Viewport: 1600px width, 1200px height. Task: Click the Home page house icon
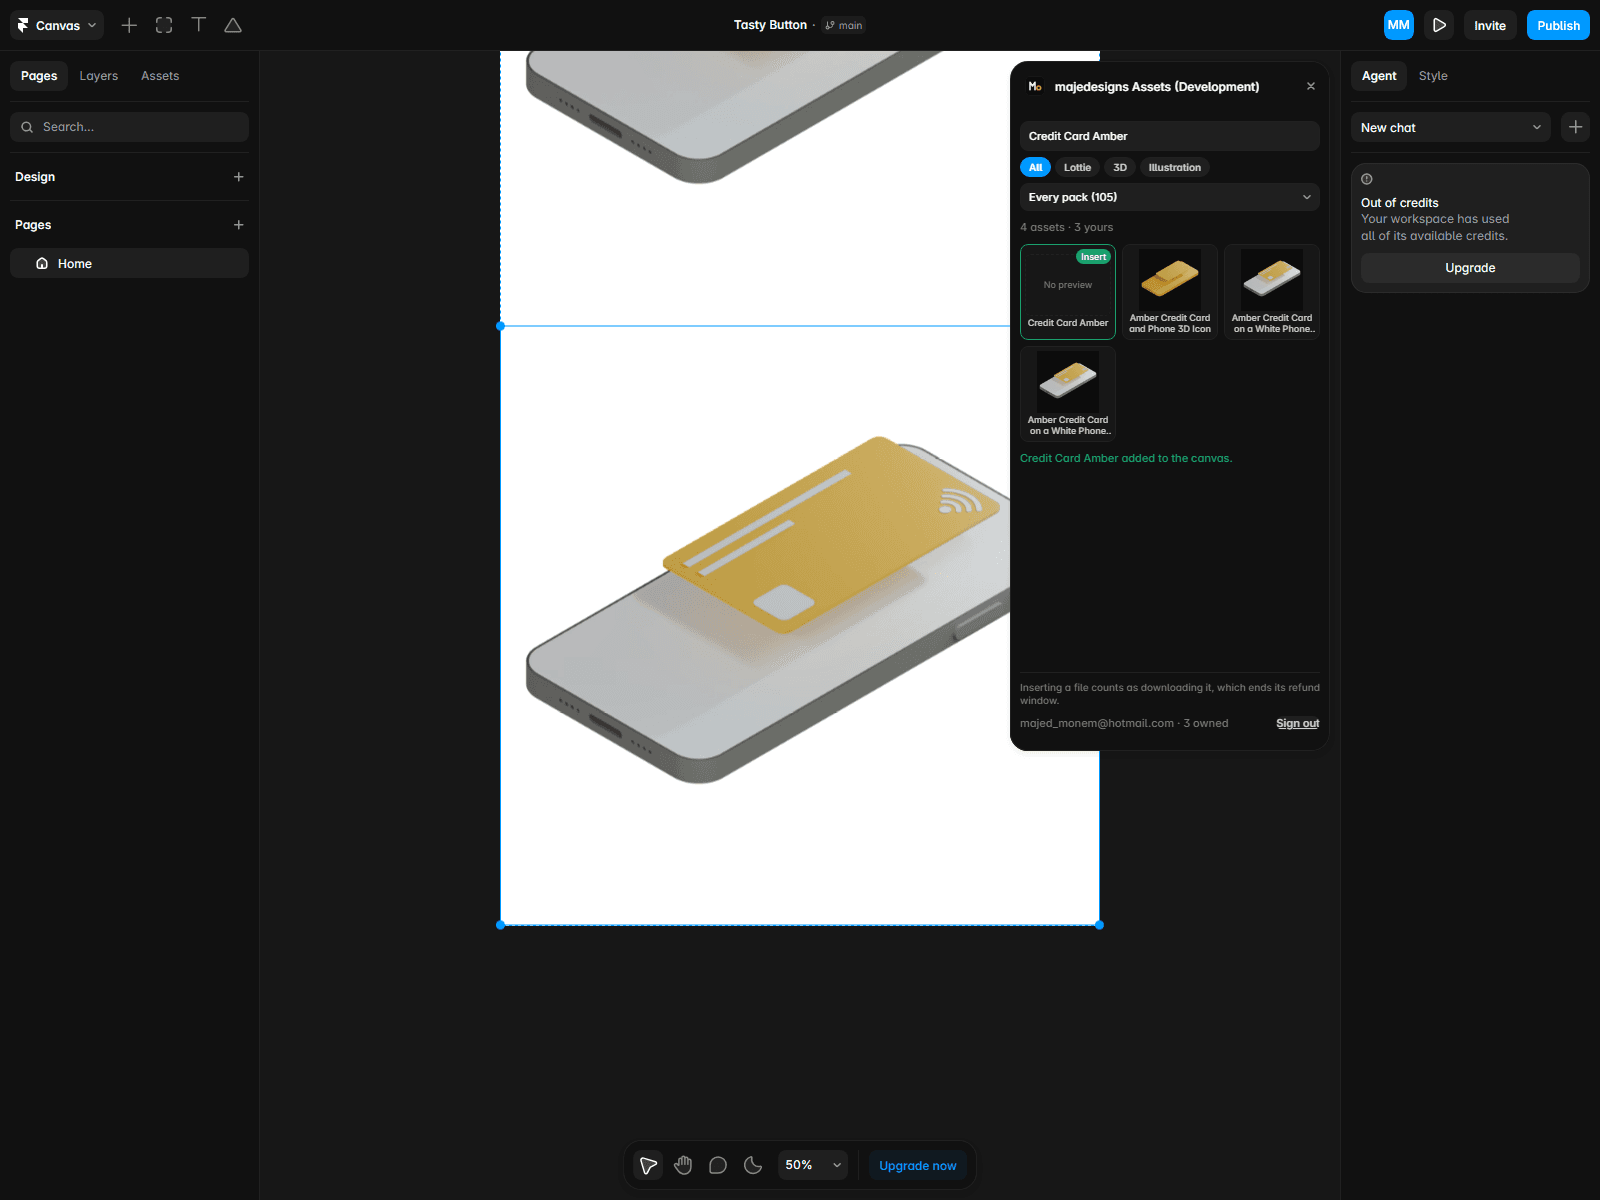pyautogui.click(x=42, y=263)
